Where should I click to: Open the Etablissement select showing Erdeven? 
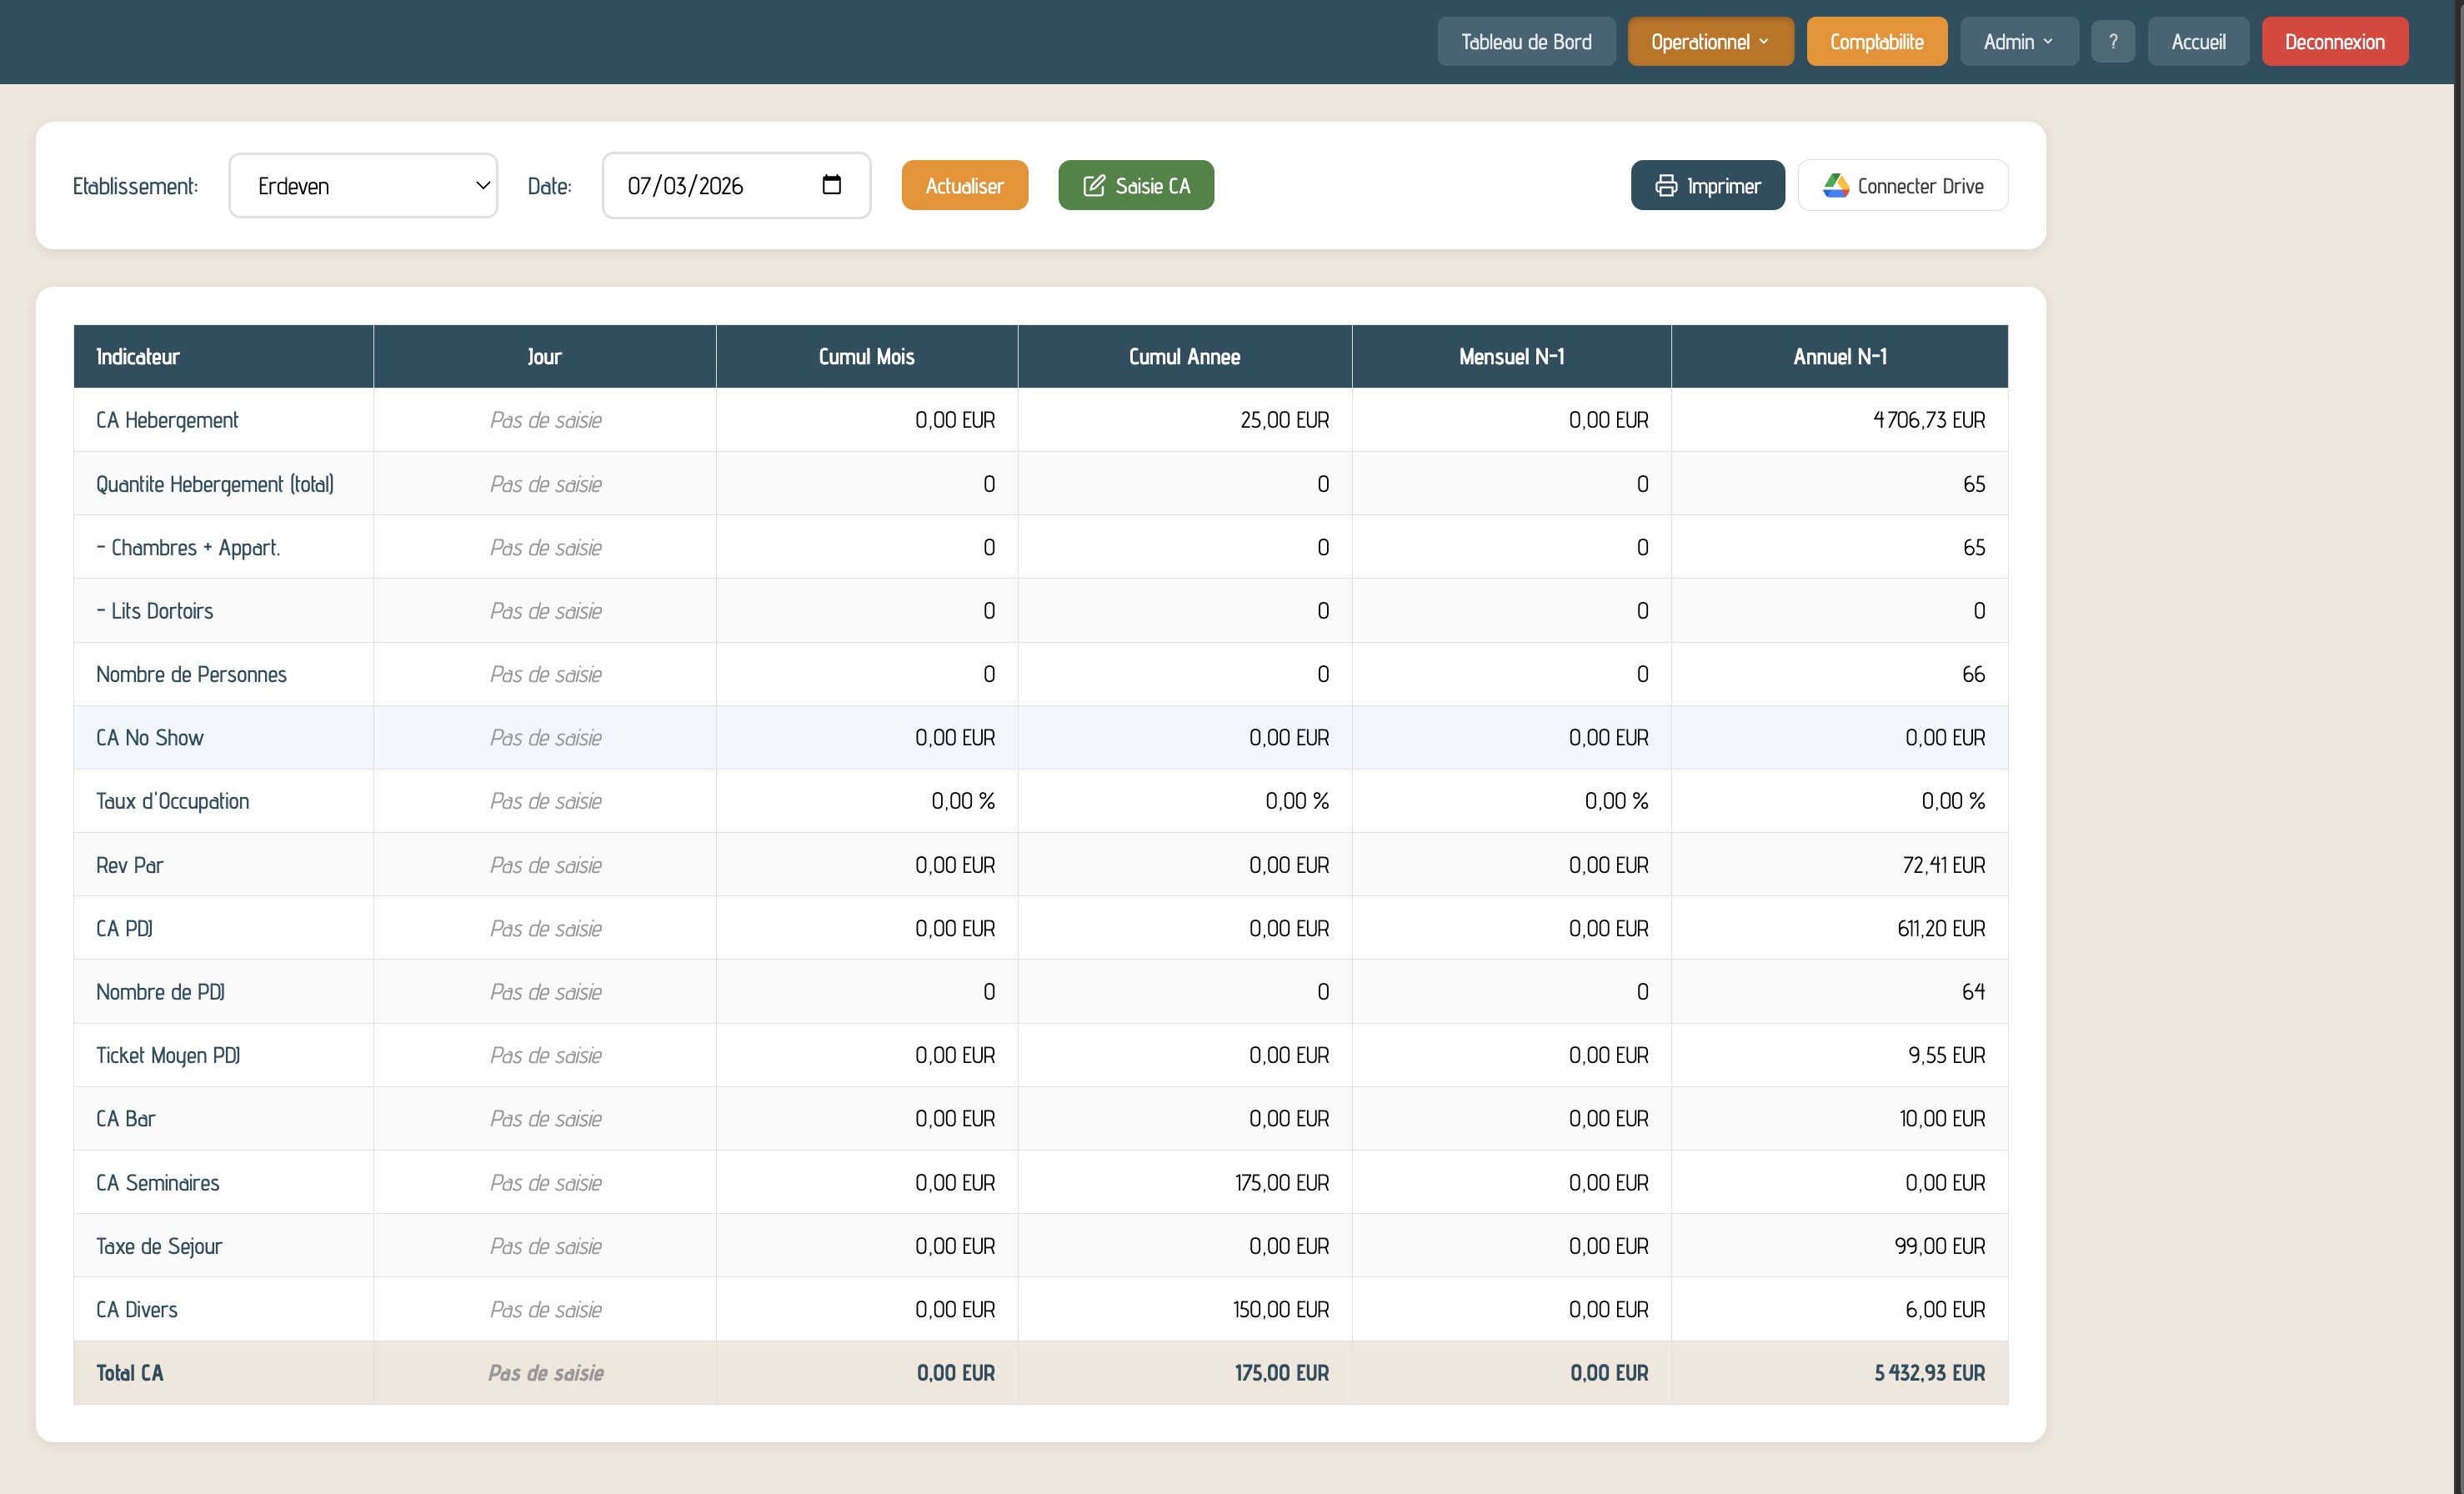[x=363, y=186]
